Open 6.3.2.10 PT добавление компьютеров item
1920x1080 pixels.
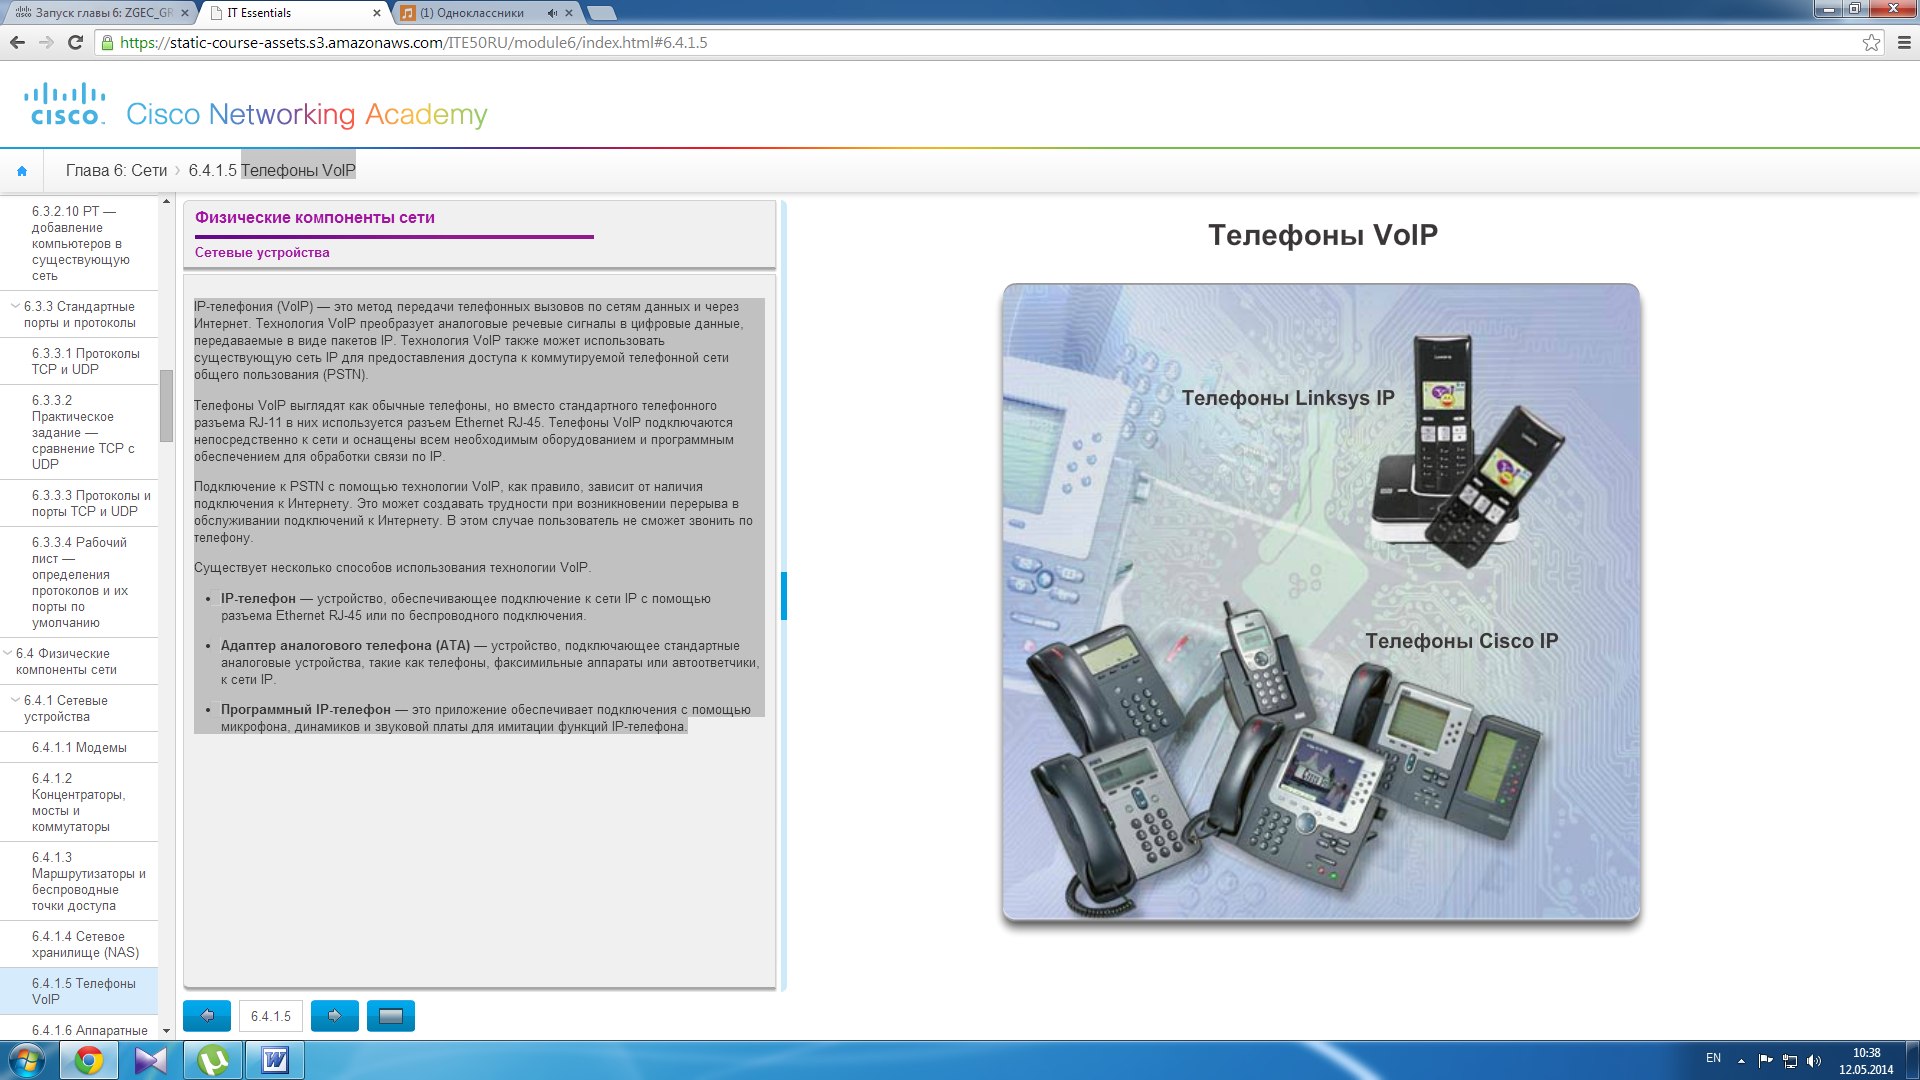coord(80,244)
